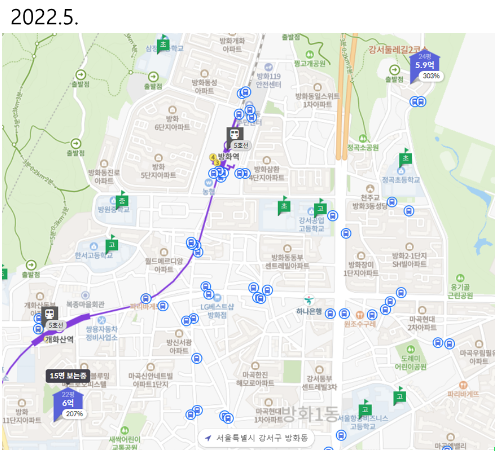The width and height of the screenshot is (495, 451).
Task: Click the 5호선 label at 개화산역
Action: click(x=55, y=325)
